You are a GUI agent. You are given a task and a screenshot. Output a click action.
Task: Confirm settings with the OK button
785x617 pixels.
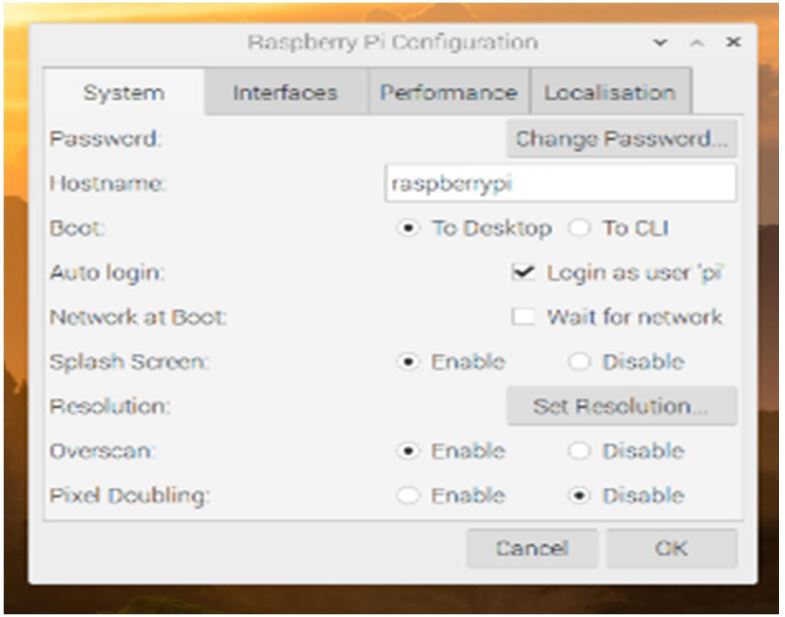click(670, 548)
